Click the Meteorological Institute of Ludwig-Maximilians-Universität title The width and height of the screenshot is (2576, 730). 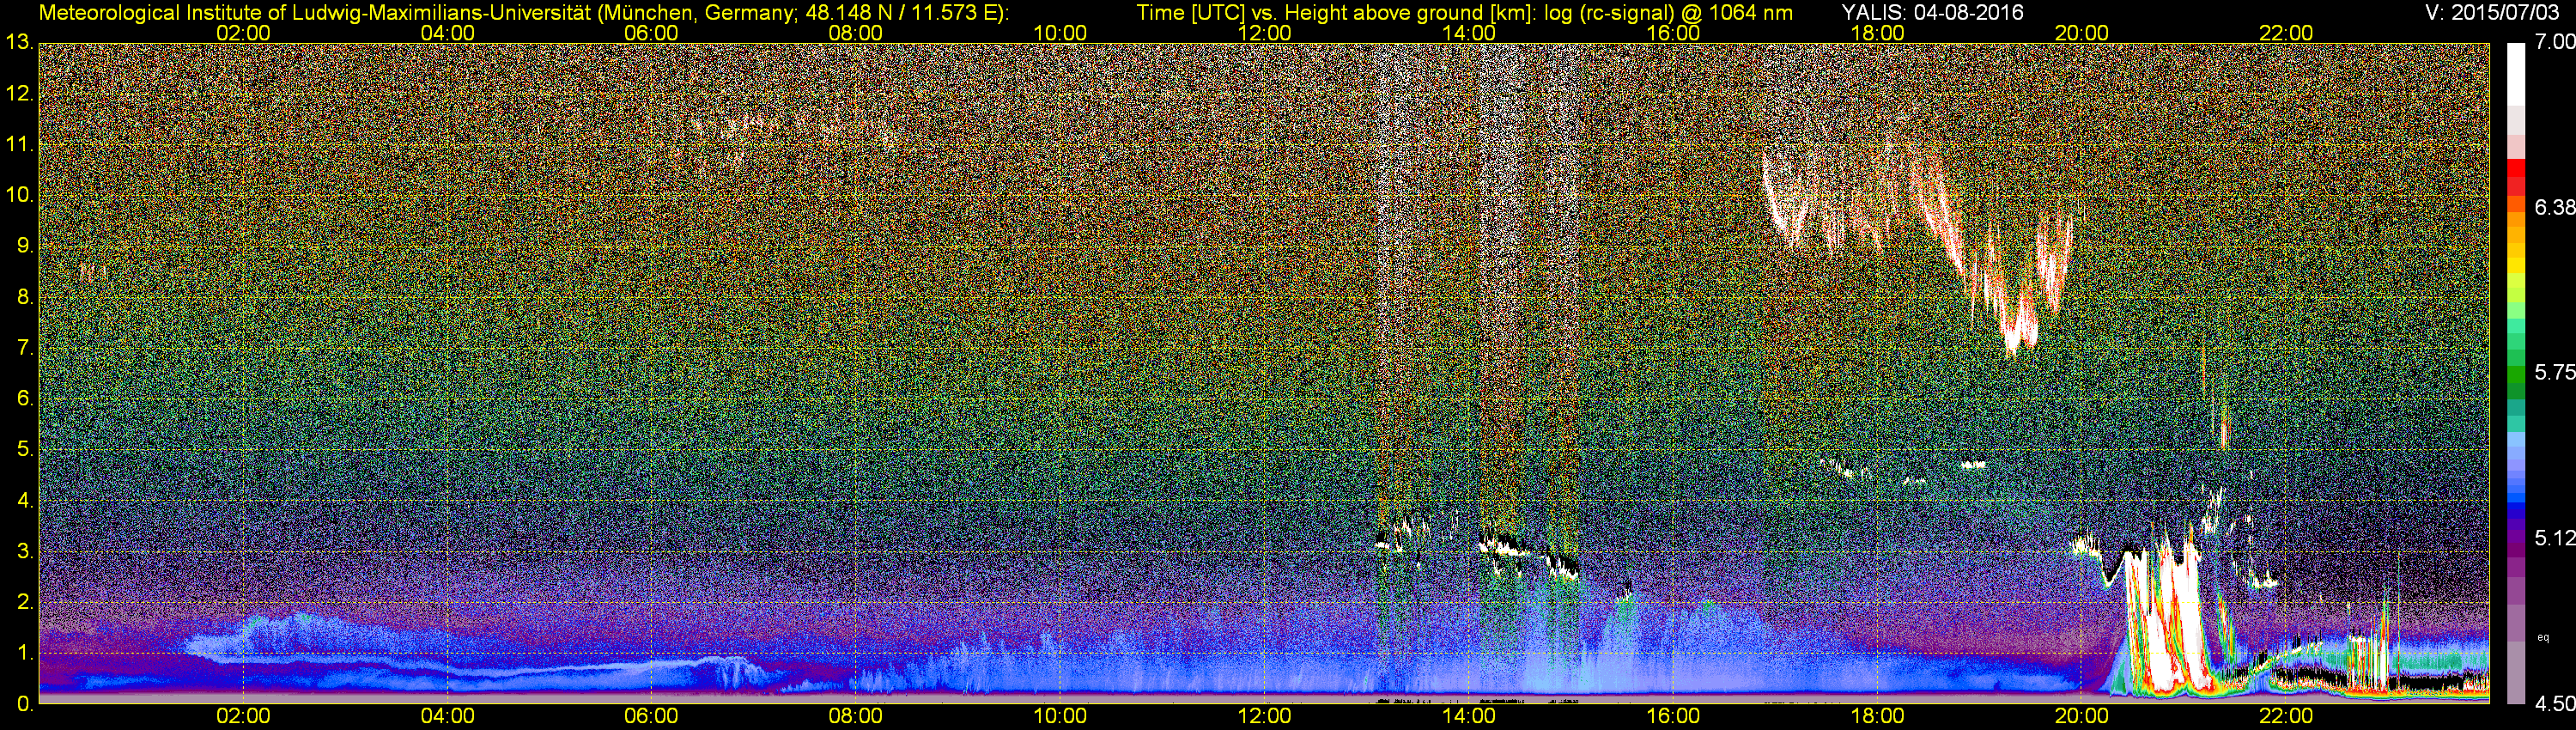point(524,12)
